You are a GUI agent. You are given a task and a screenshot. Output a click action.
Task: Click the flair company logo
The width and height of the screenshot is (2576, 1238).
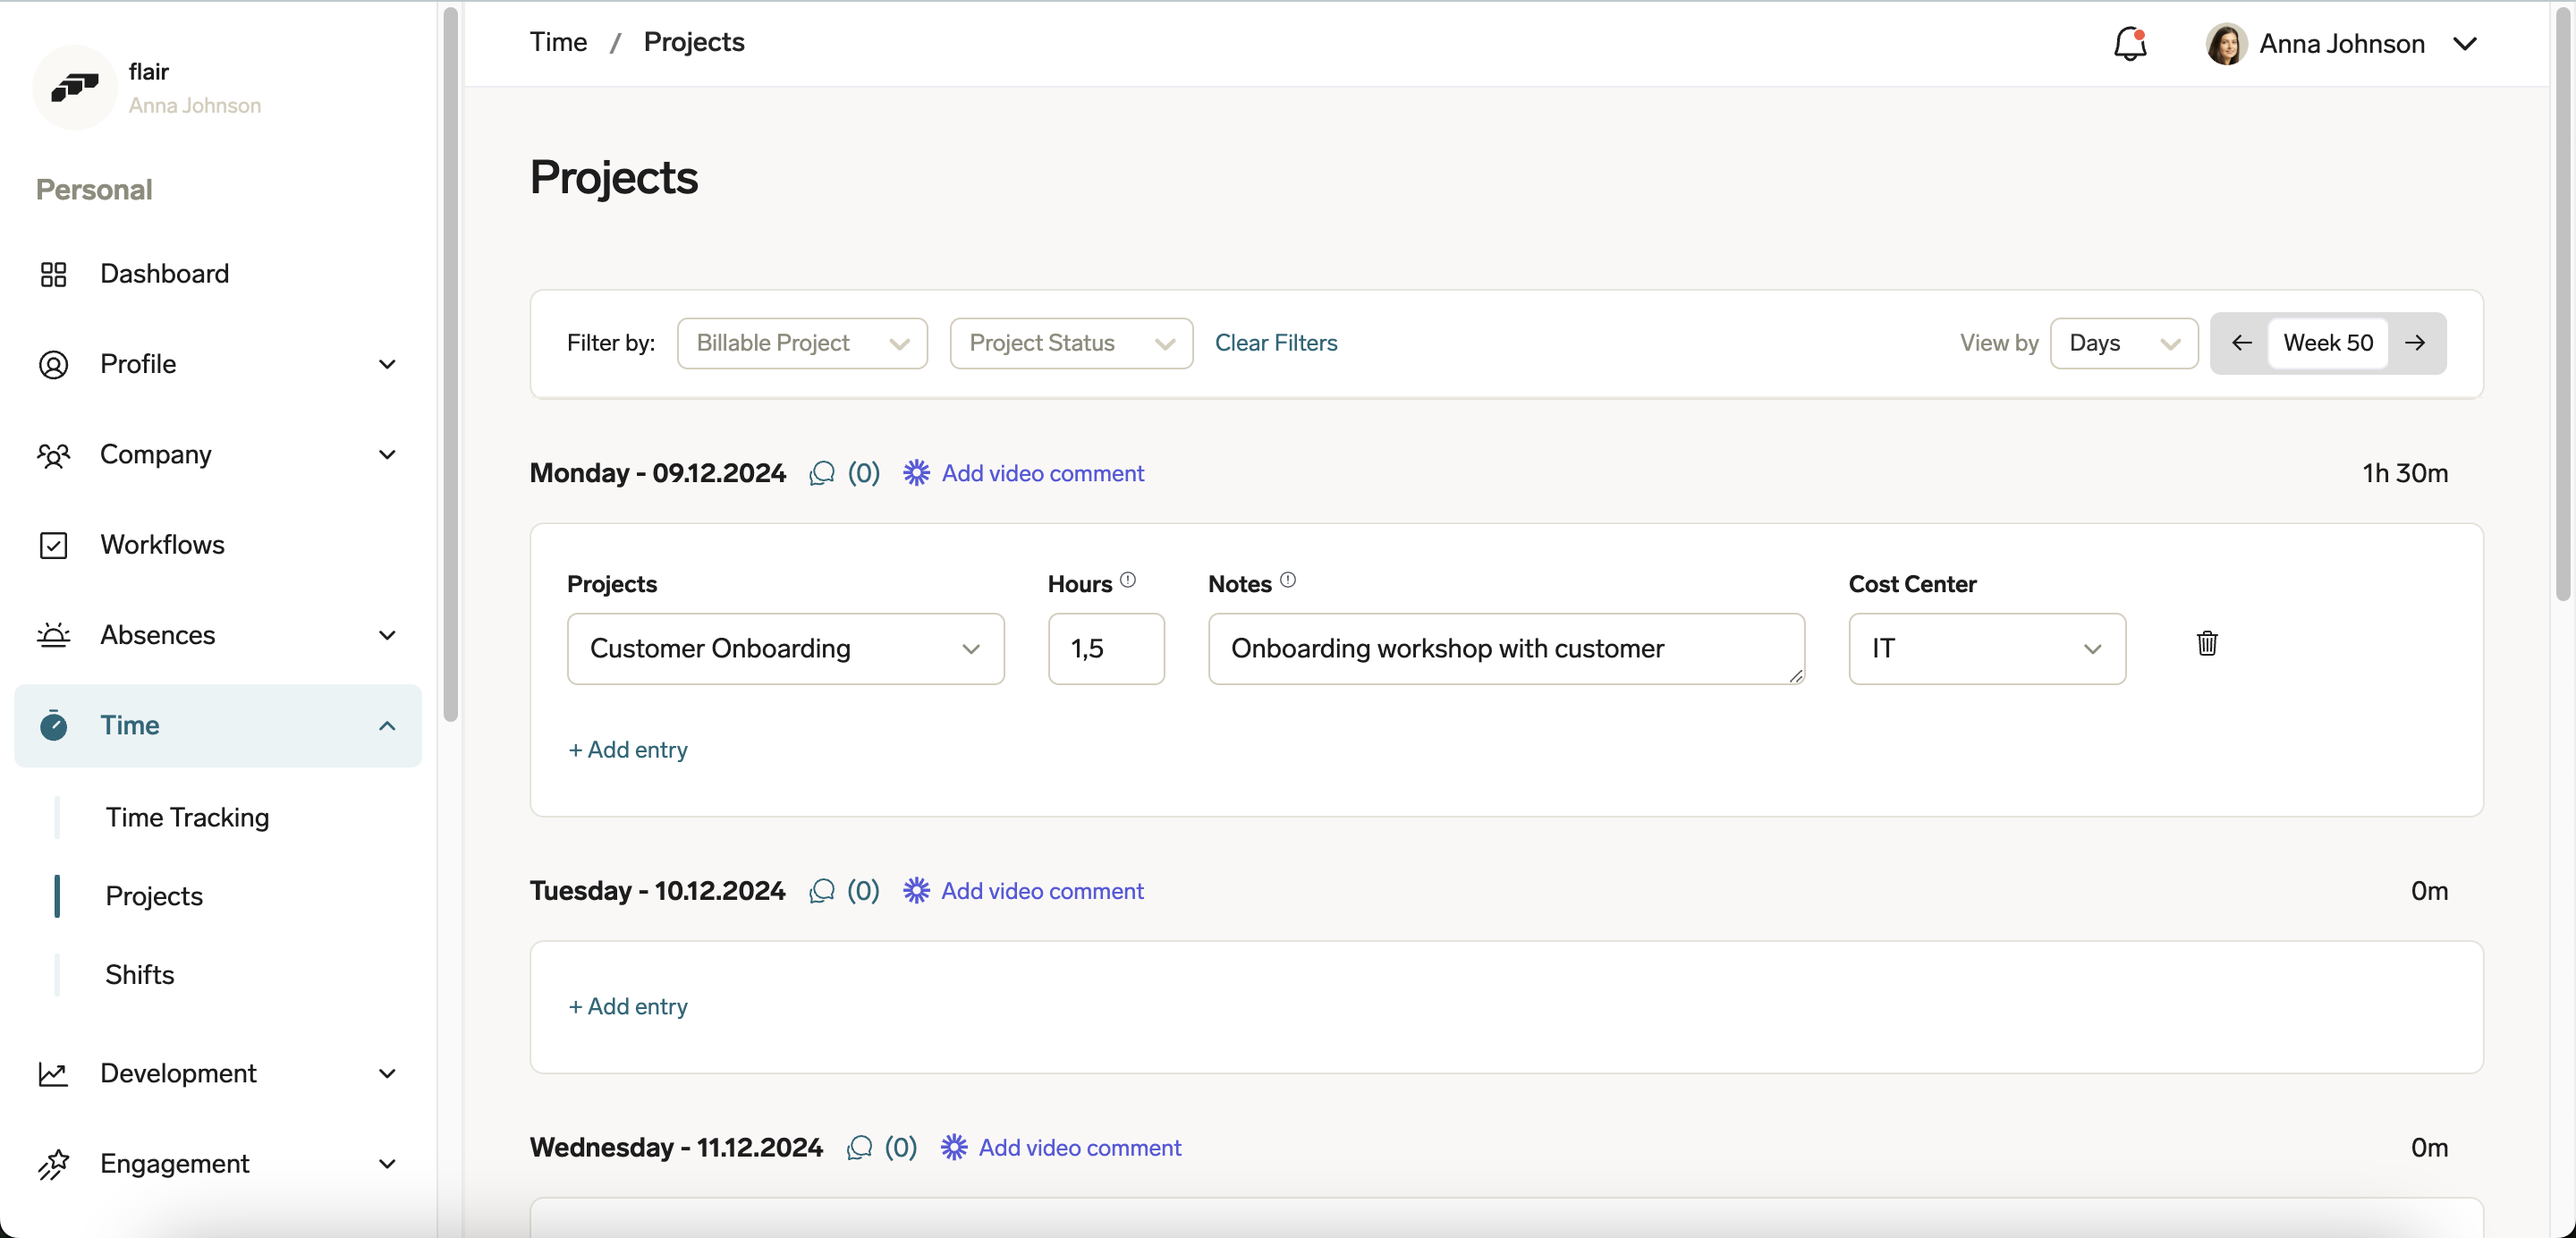[75, 88]
